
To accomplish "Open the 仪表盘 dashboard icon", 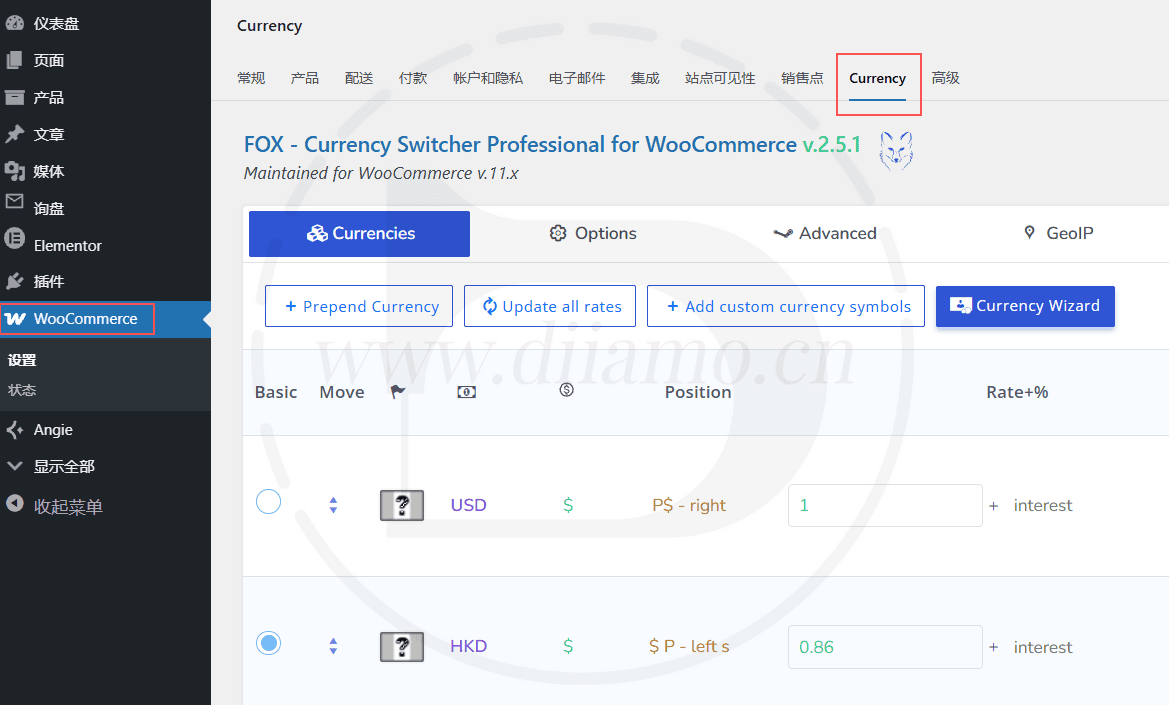I will (x=14, y=23).
